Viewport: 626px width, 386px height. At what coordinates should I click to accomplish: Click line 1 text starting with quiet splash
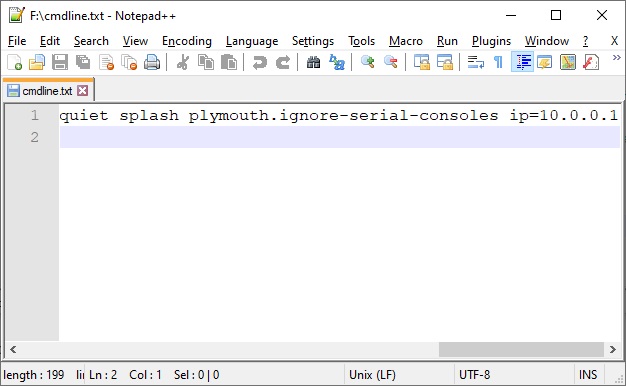point(339,115)
